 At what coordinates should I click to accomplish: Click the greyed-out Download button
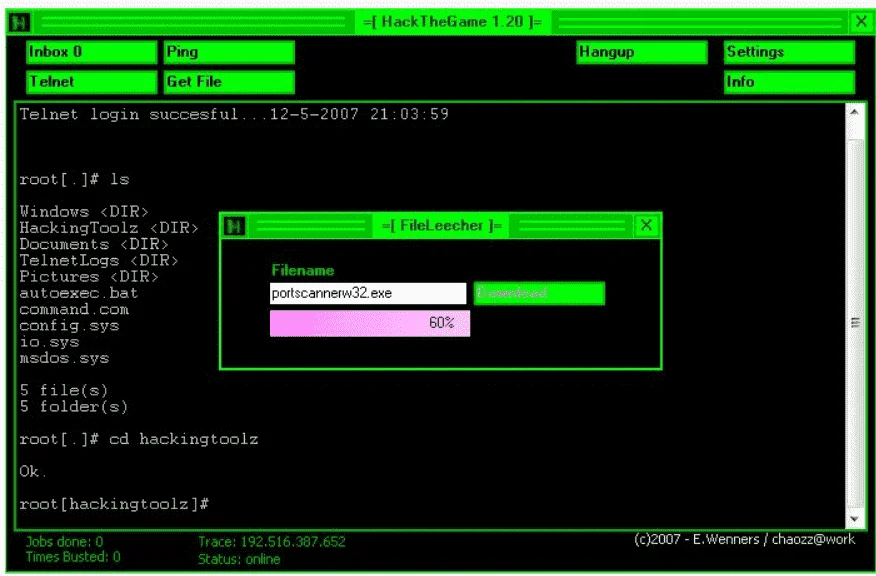click(x=539, y=293)
